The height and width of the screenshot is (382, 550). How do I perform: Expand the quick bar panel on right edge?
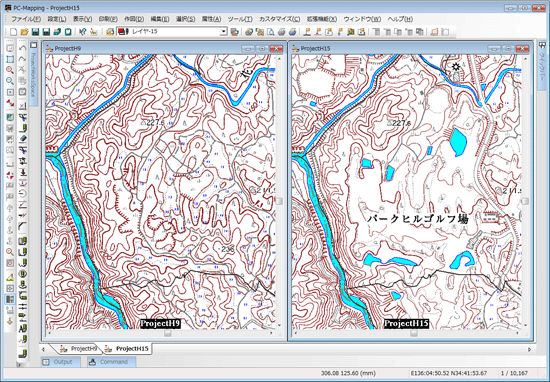[542, 64]
